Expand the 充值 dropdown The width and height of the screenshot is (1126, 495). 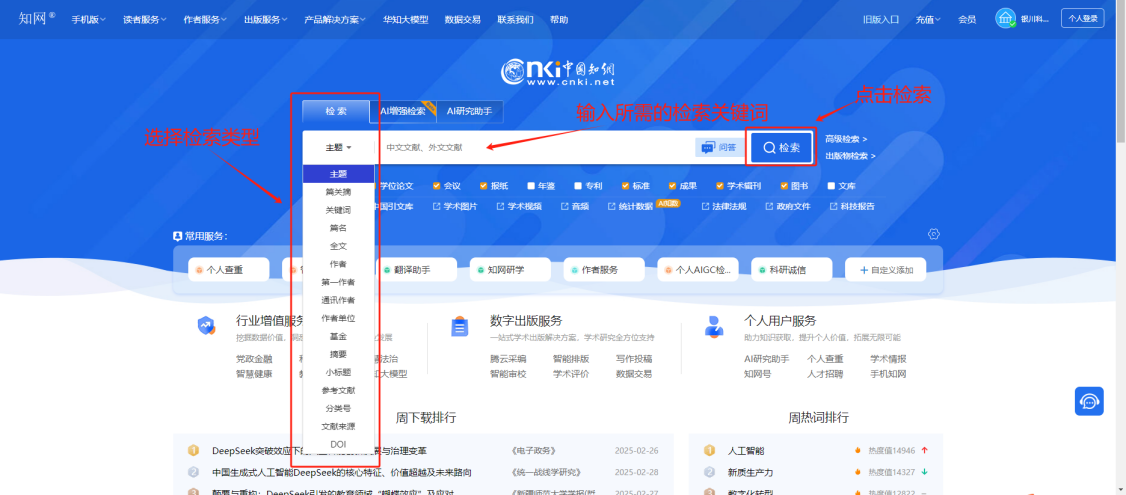pos(929,19)
